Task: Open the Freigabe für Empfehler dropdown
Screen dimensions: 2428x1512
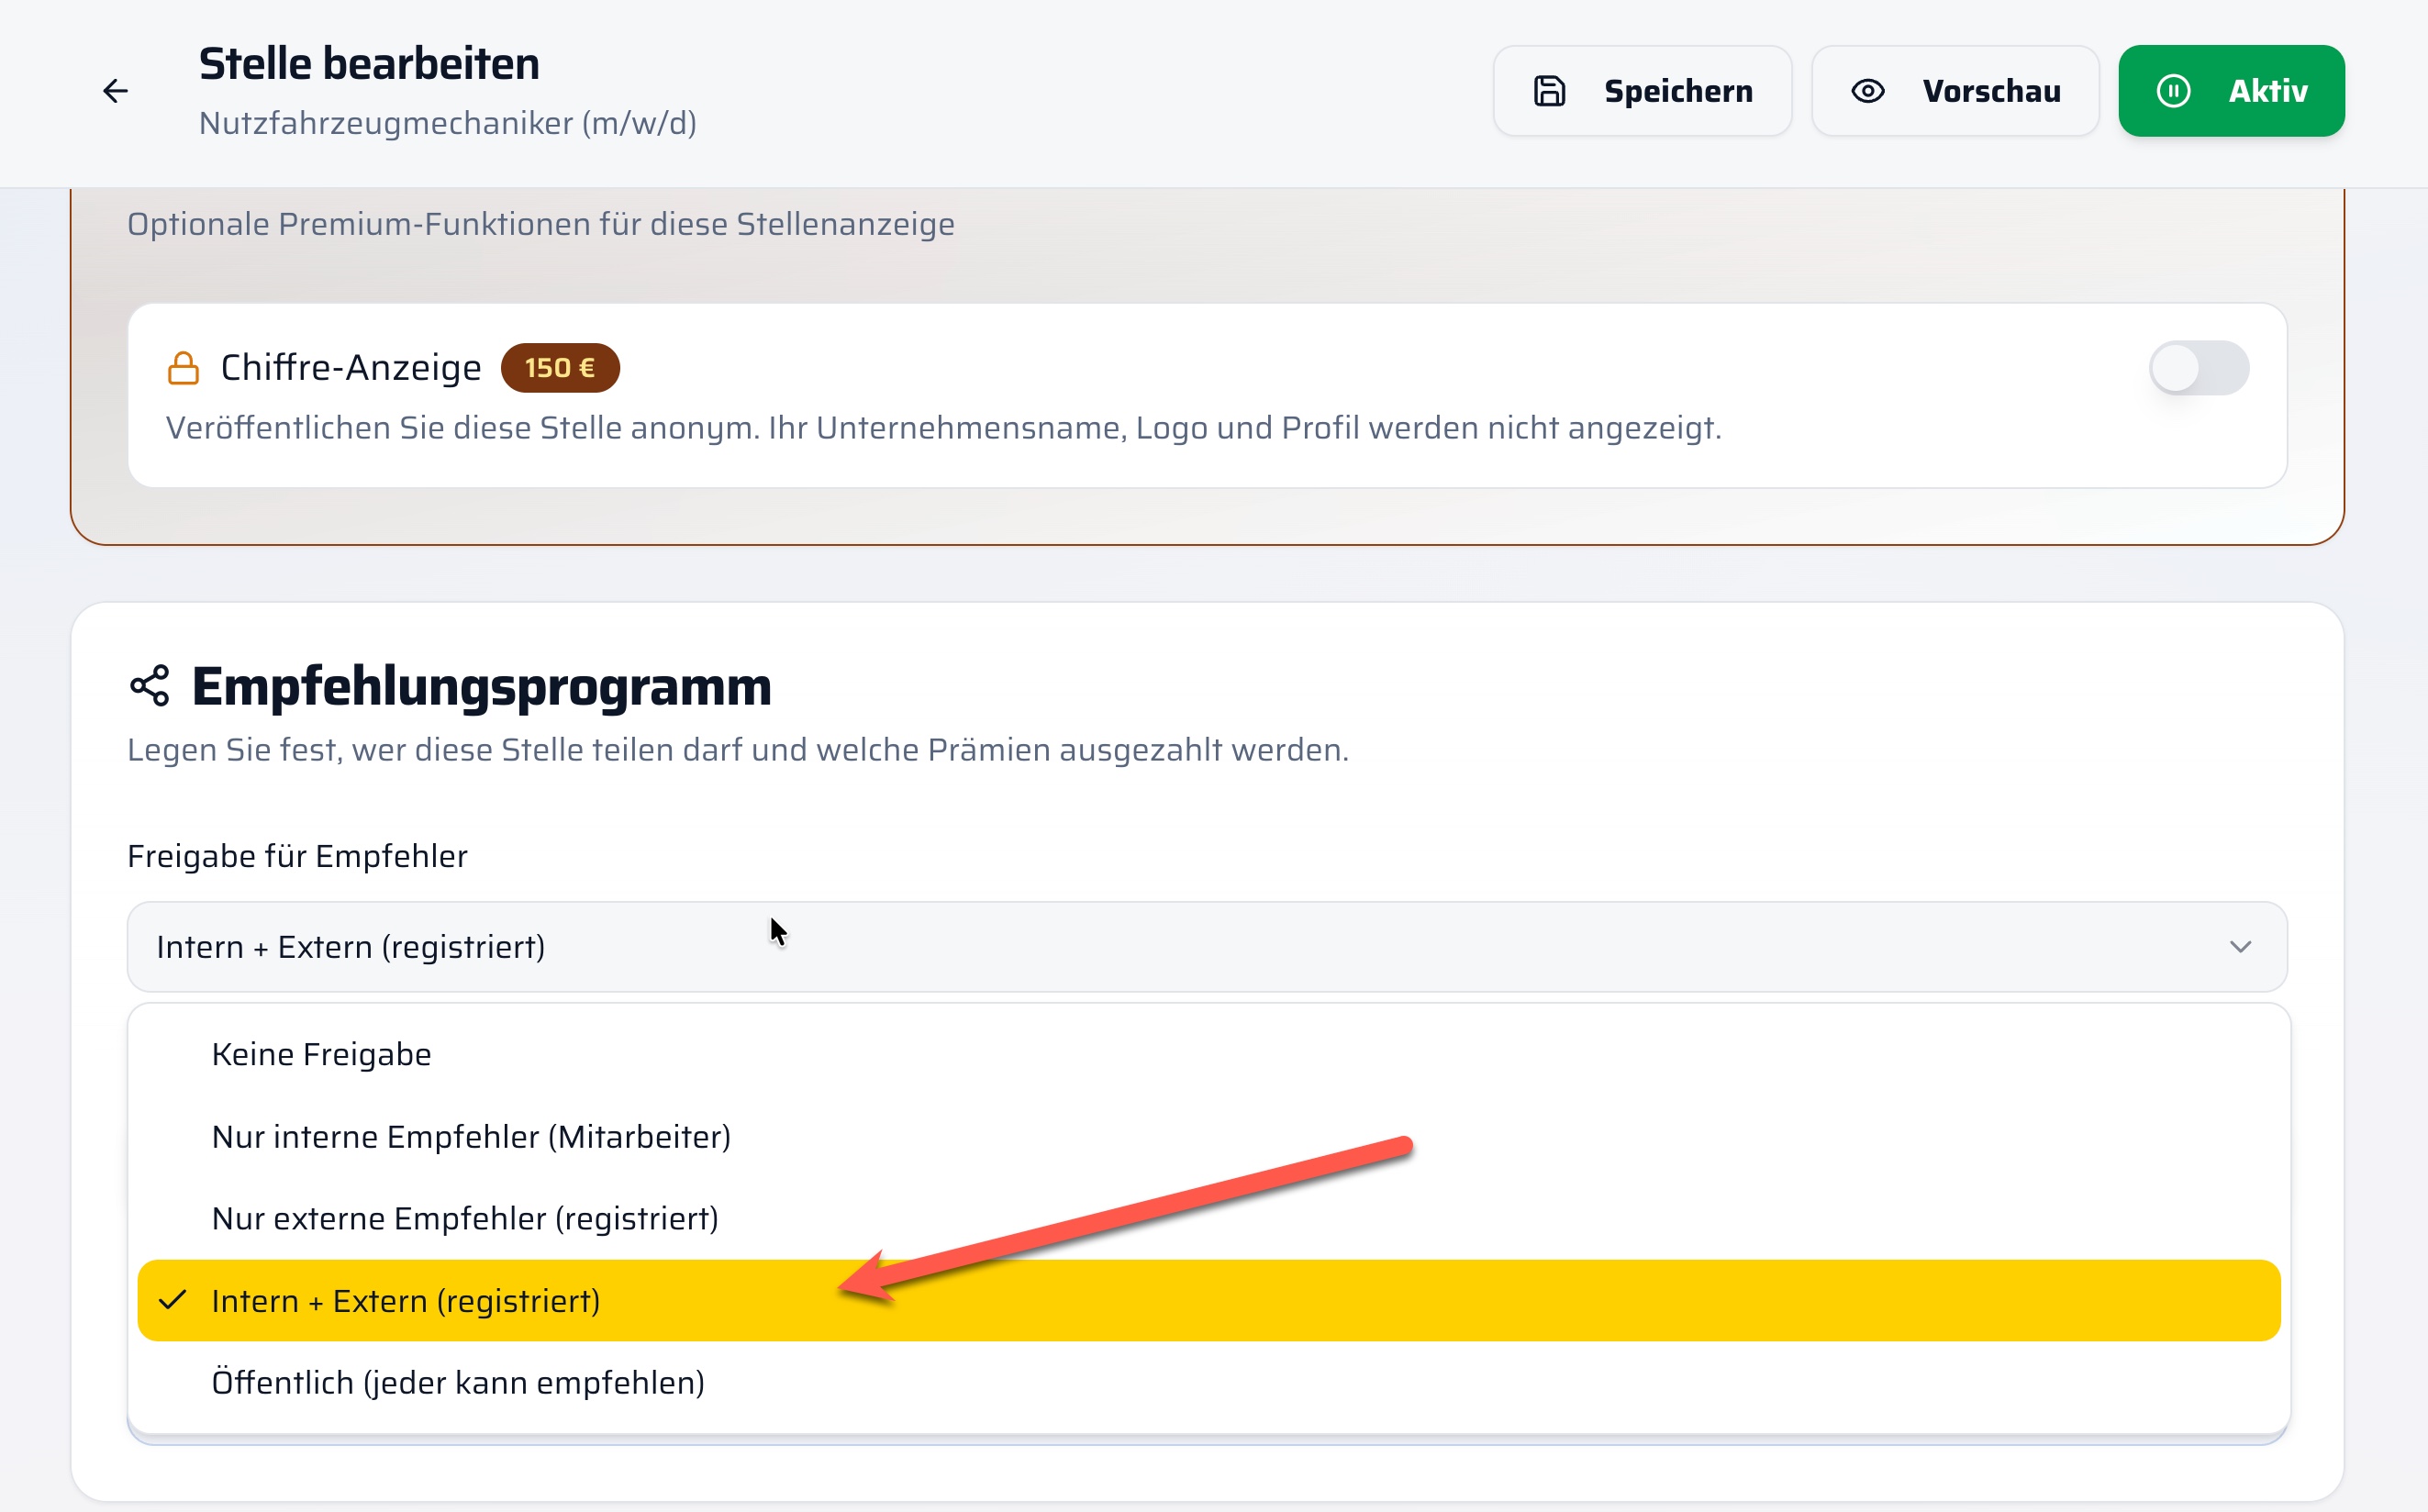Action: click(1207, 947)
